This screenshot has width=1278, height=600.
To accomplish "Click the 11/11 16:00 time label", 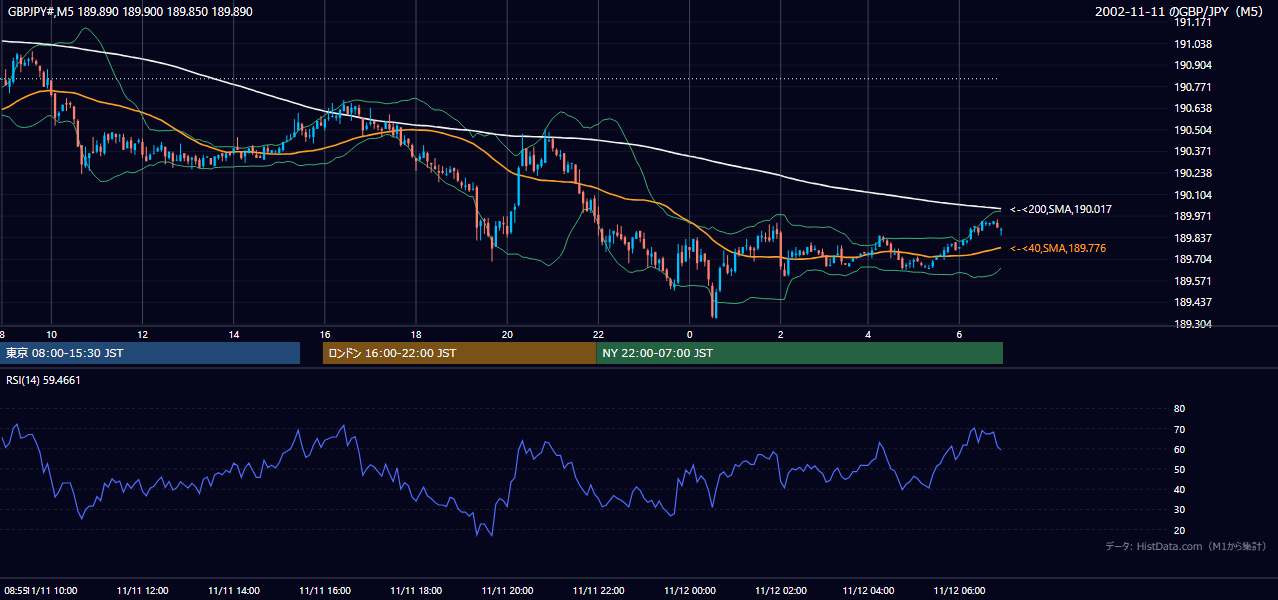I will point(325,591).
